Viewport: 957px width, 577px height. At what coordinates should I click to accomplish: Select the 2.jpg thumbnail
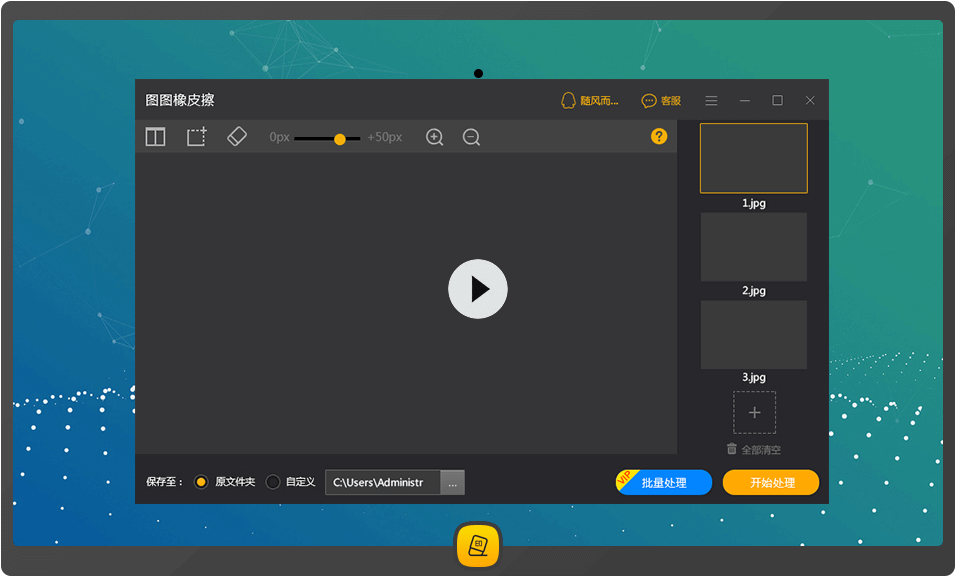point(753,247)
